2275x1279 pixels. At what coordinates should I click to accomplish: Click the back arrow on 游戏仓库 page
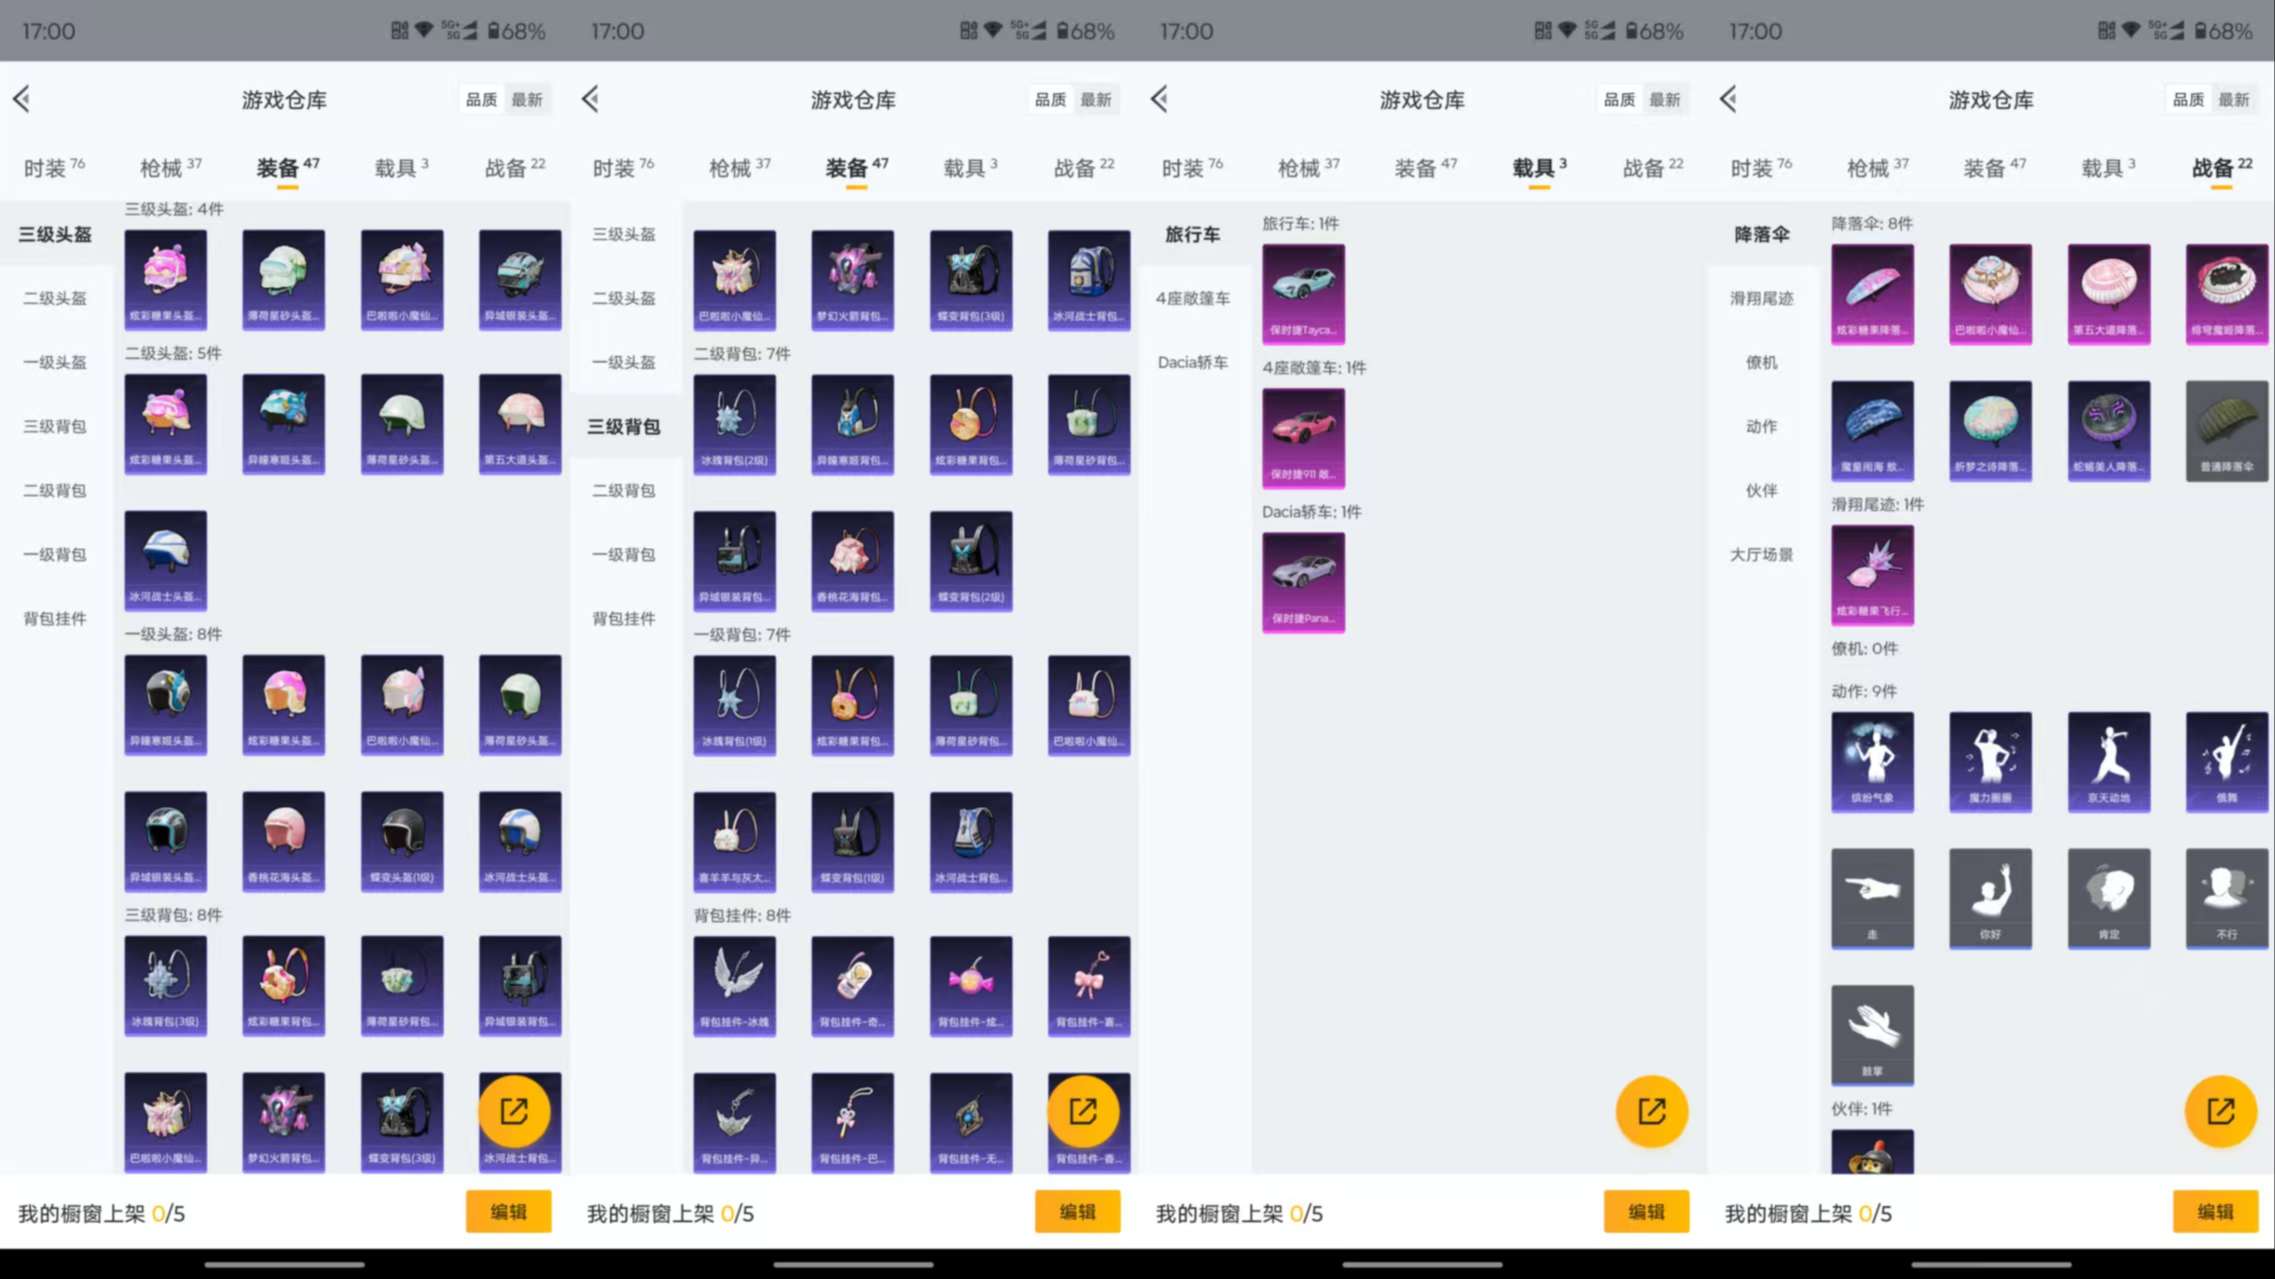coord(21,99)
